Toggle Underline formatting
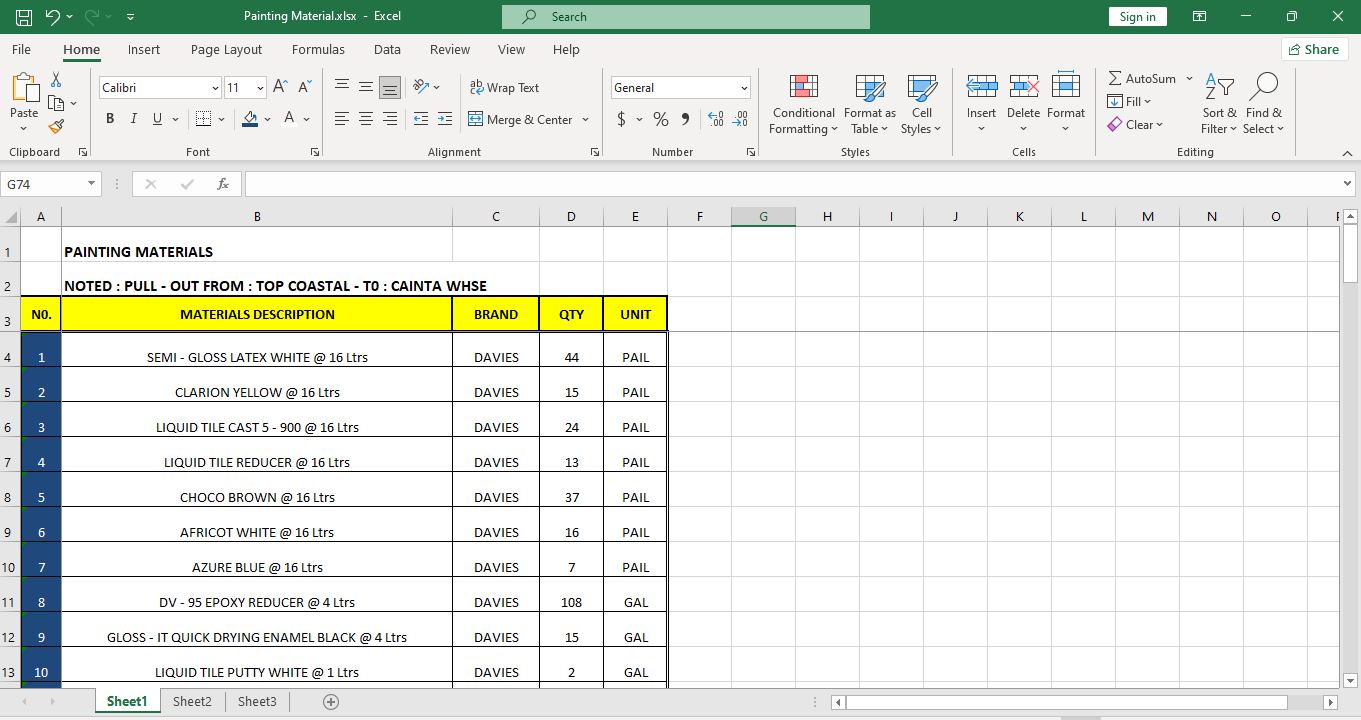This screenshot has height=720, width=1361. point(158,119)
